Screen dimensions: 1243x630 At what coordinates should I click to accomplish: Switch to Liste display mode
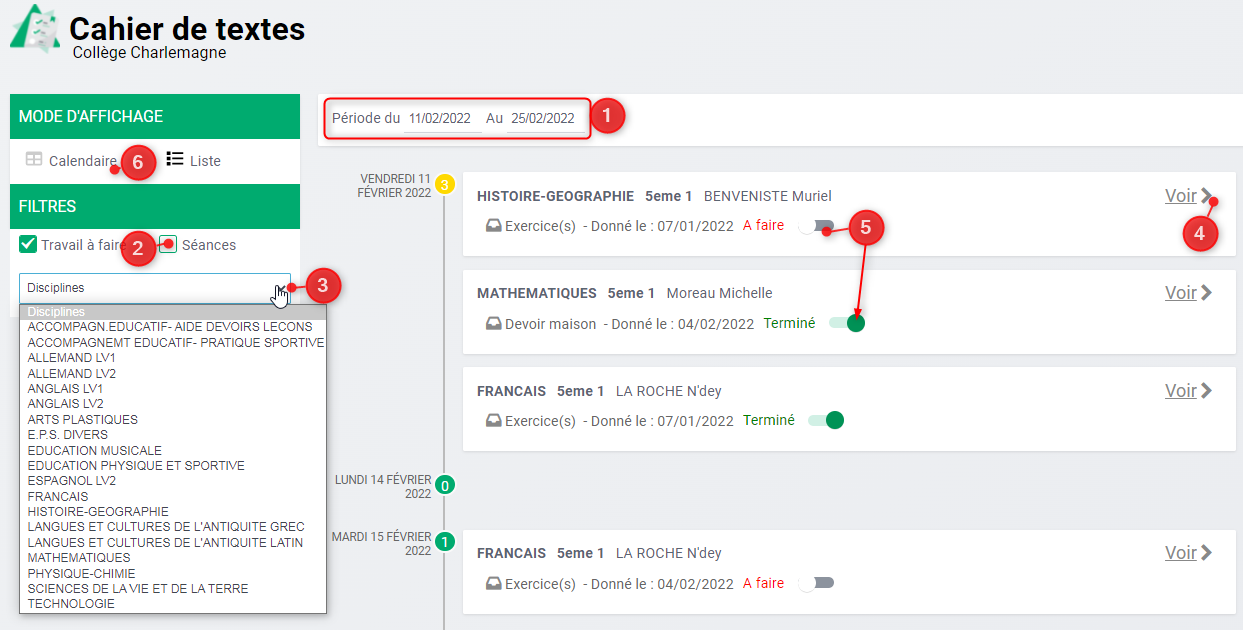tap(194, 160)
